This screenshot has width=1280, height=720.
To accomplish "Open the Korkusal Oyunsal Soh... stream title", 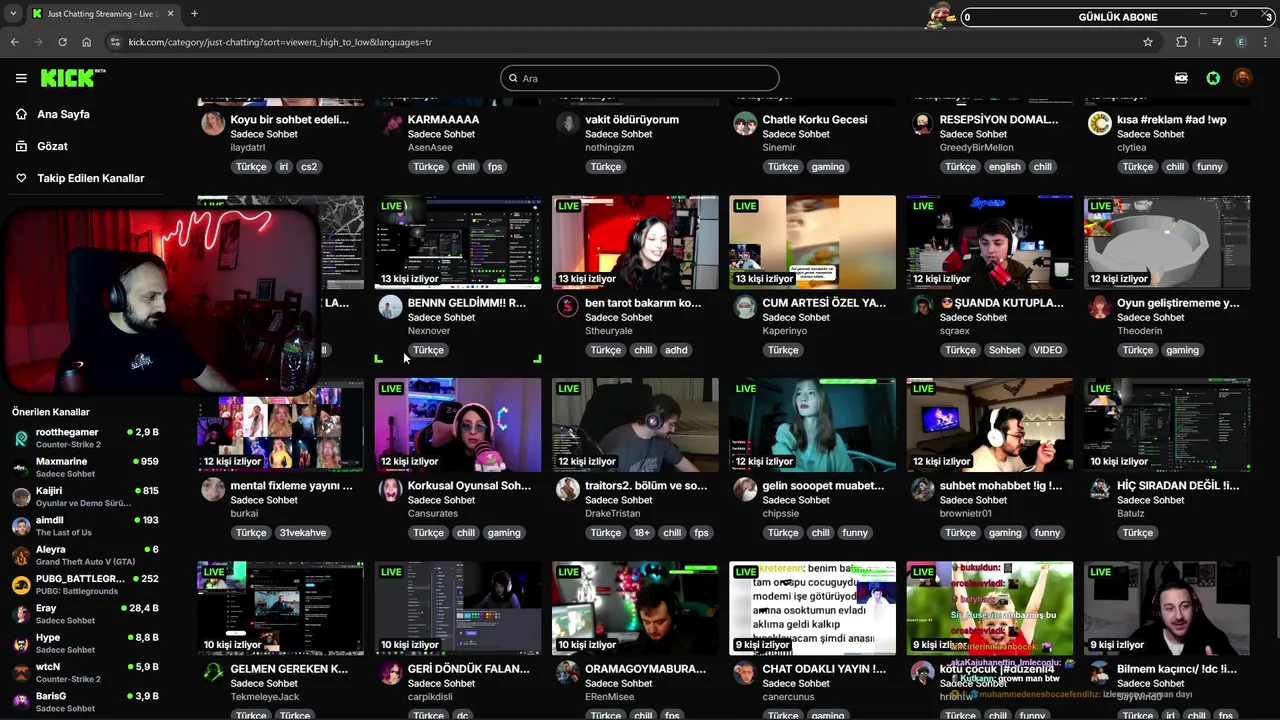I will 469,486.
